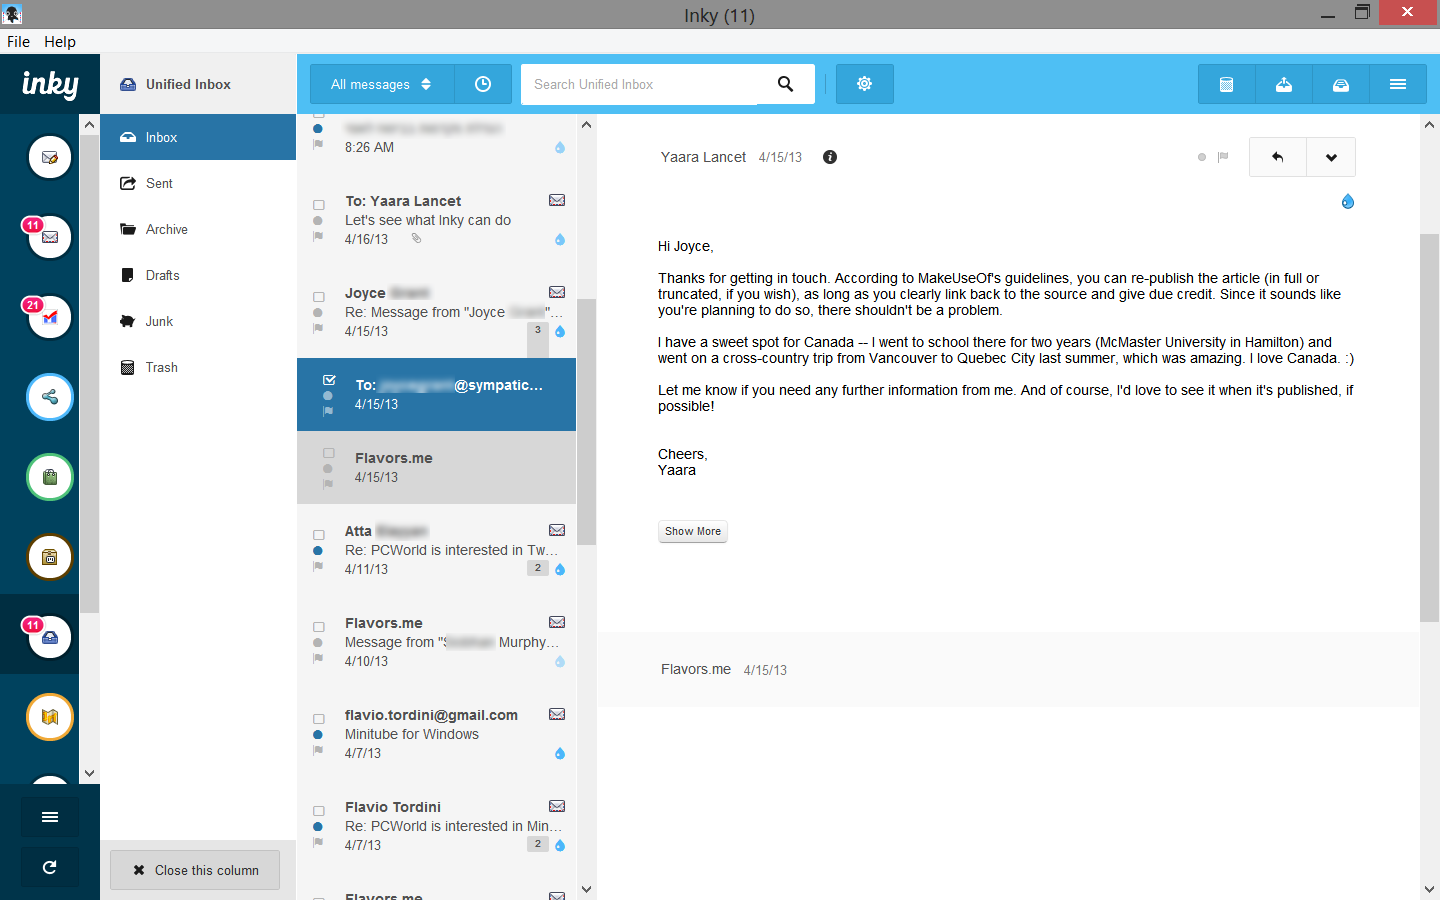Uncheck the selected sympatico message checkbox
This screenshot has width=1440, height=900.
(x=329, y=380)
